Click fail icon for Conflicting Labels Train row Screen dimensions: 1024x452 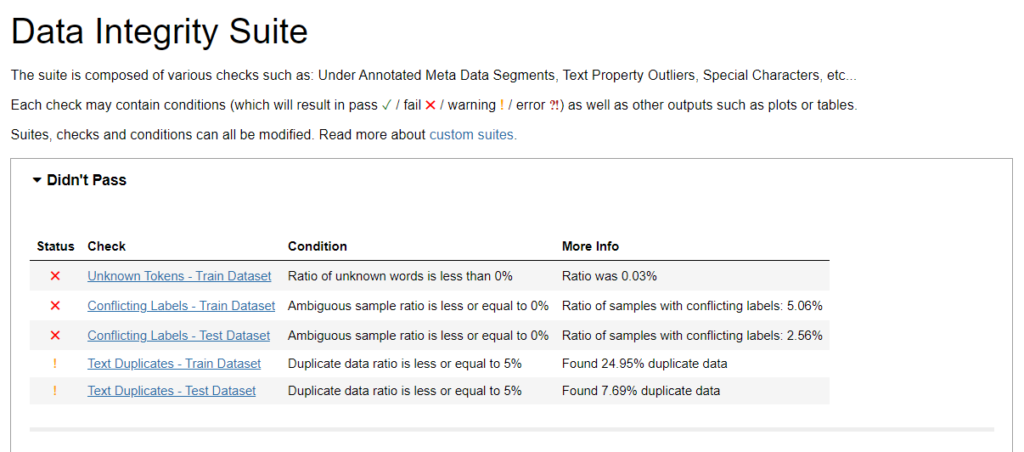[x=55, y=306]
